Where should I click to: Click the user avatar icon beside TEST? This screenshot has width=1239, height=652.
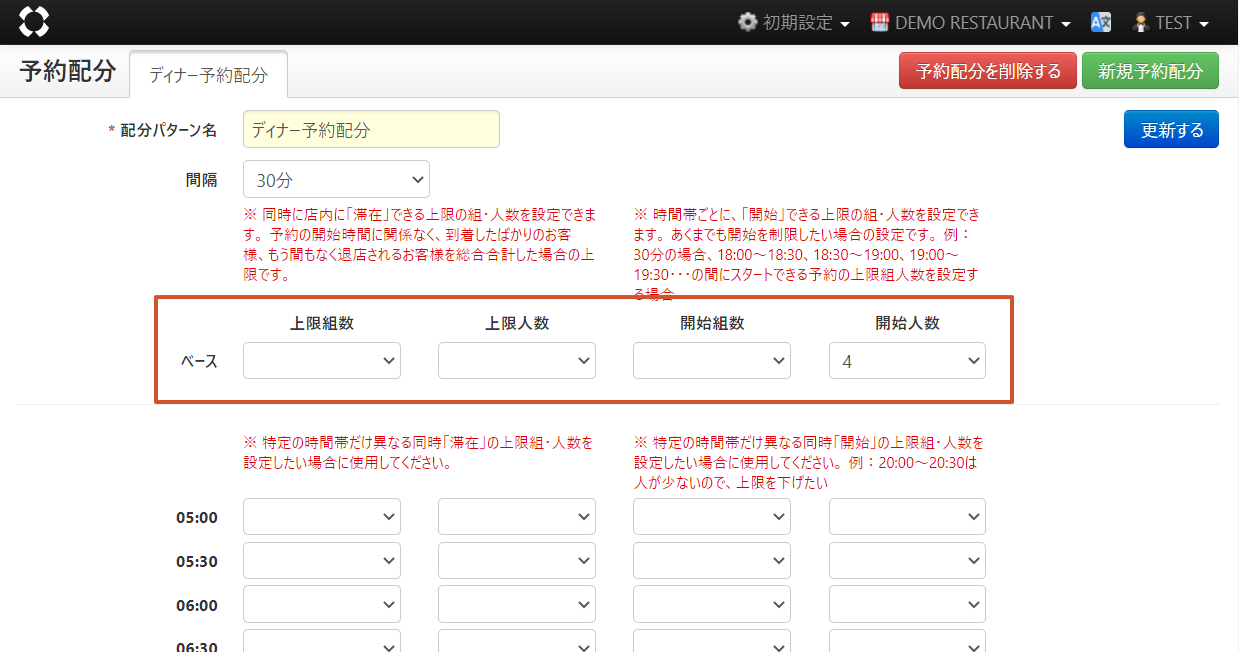[1141, 22]
